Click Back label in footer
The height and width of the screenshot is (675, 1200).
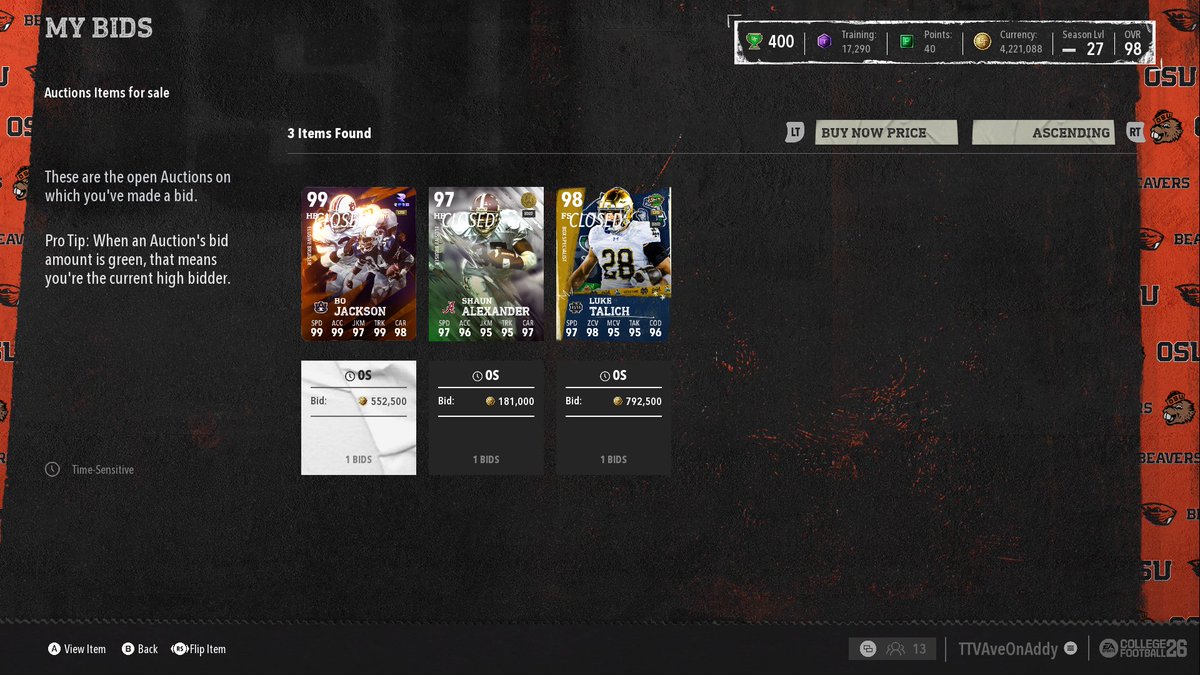coord(148,649)
